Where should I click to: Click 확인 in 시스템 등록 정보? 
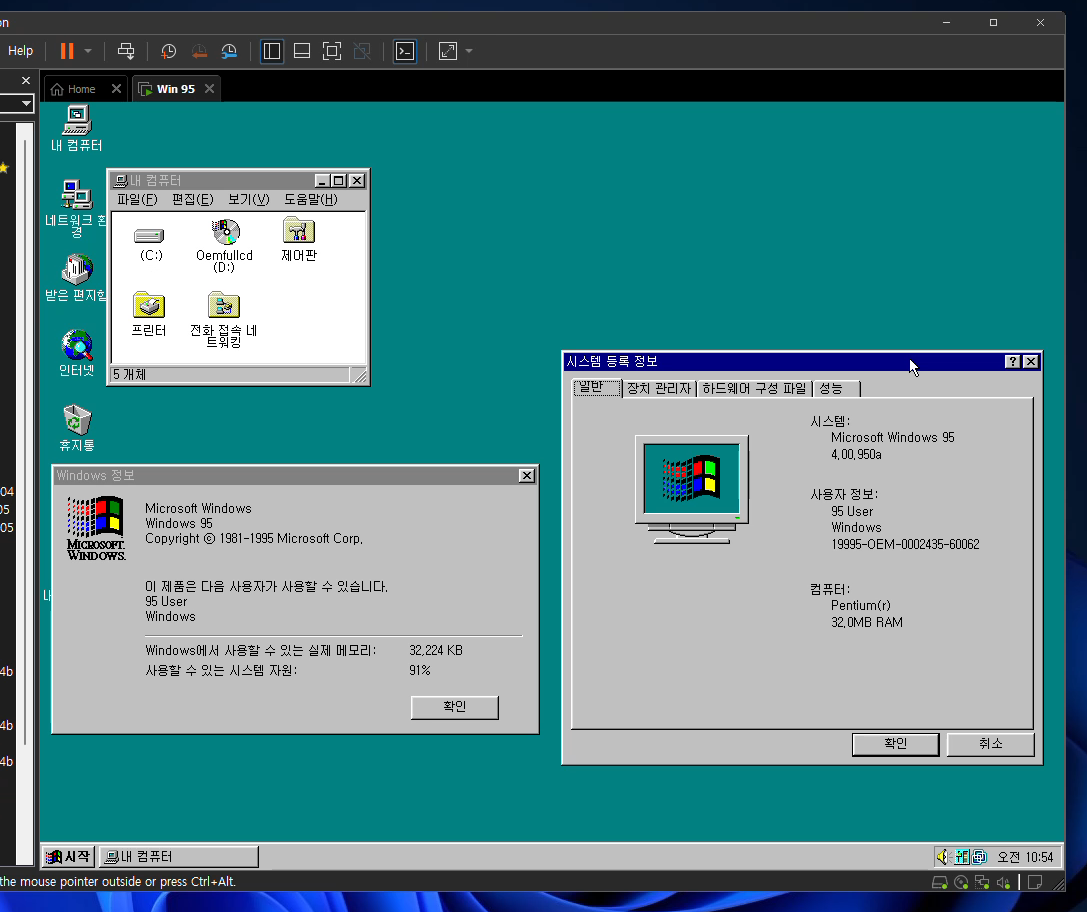click(895, 744)
